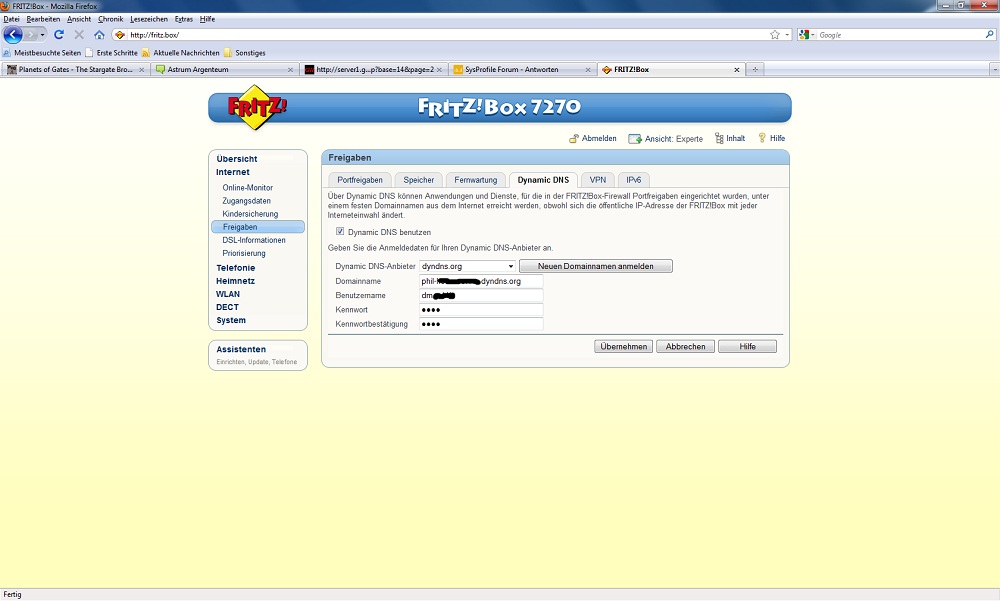Close the Astrum Argenteum tab

290,70
